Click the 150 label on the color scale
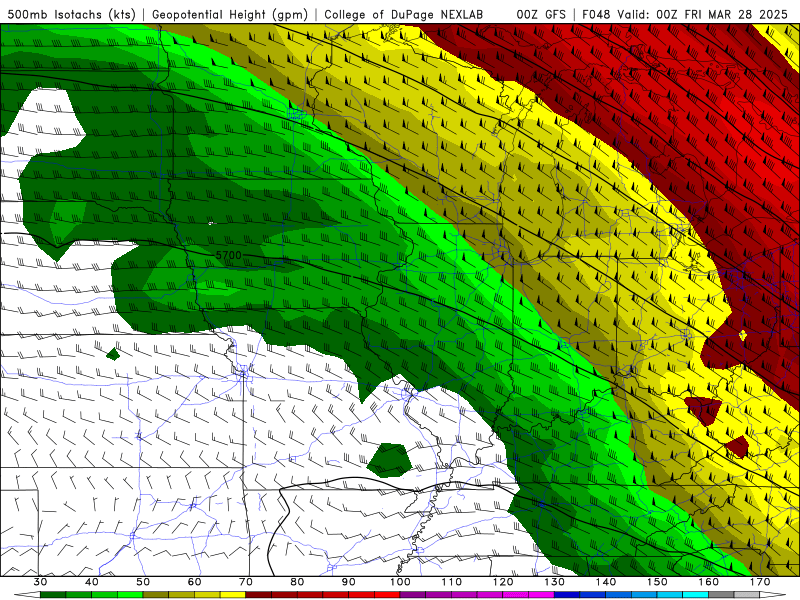The image size is (800, 600). click(657, 582)
